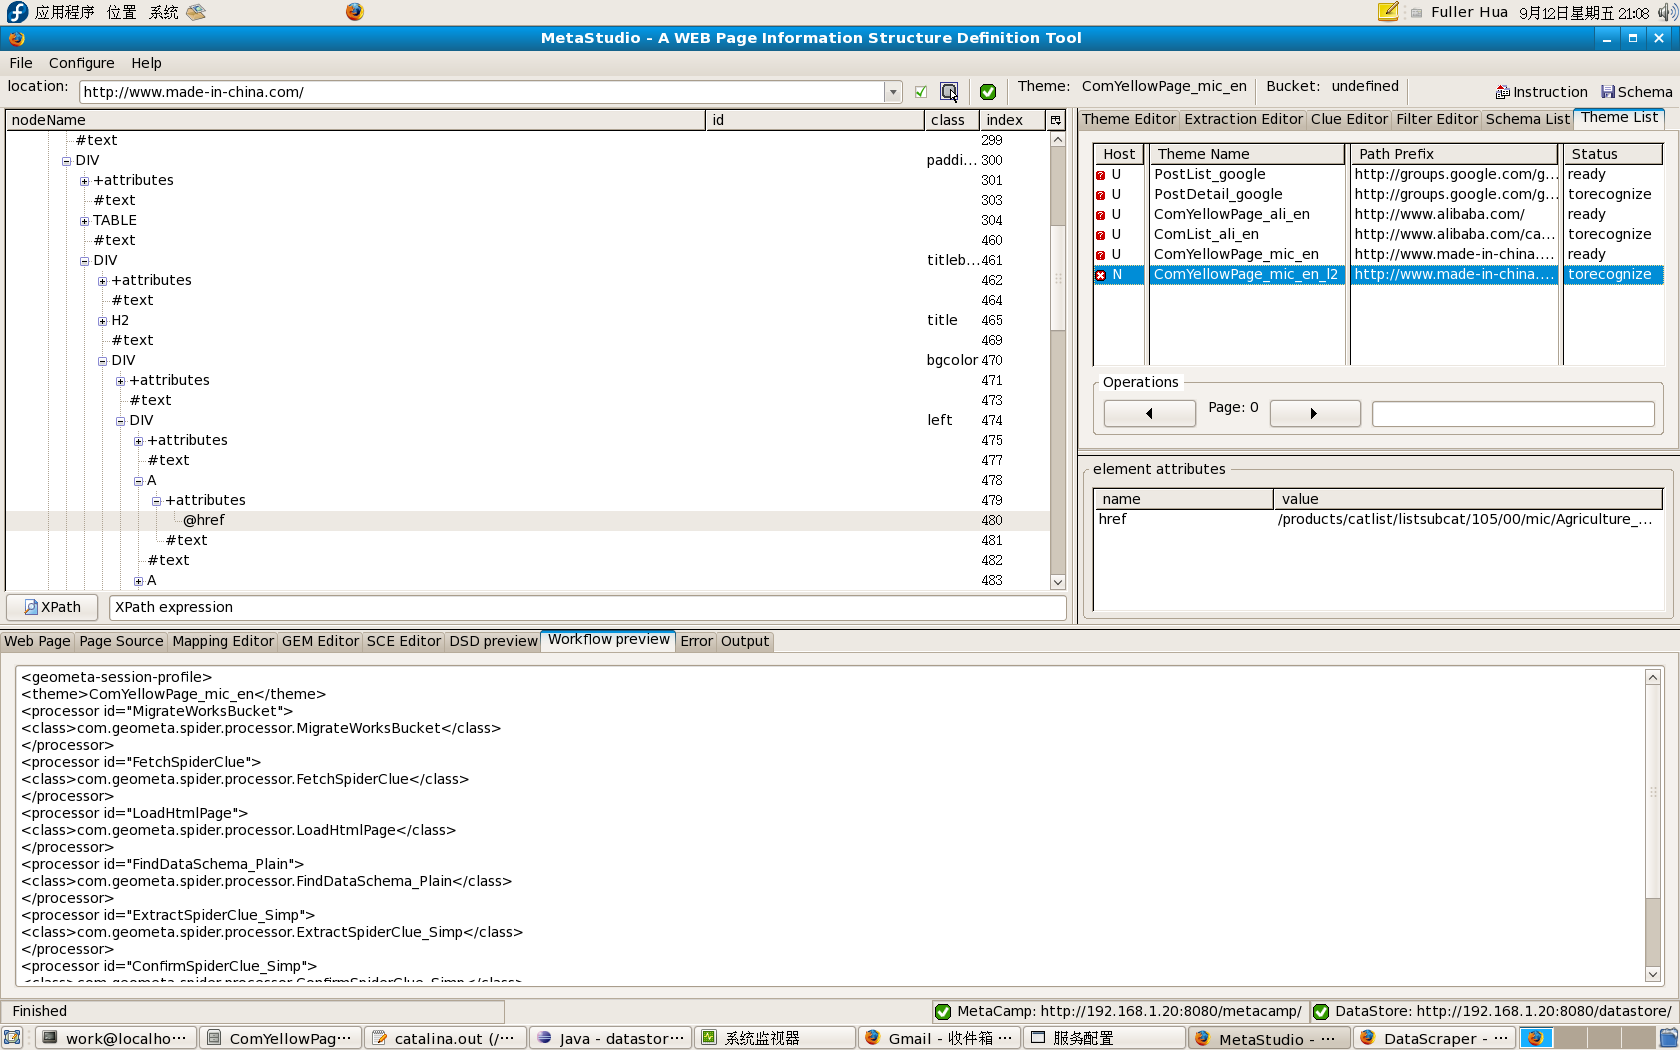Click the nodeName column header
1680x1050 pixels.
(356, 120)
